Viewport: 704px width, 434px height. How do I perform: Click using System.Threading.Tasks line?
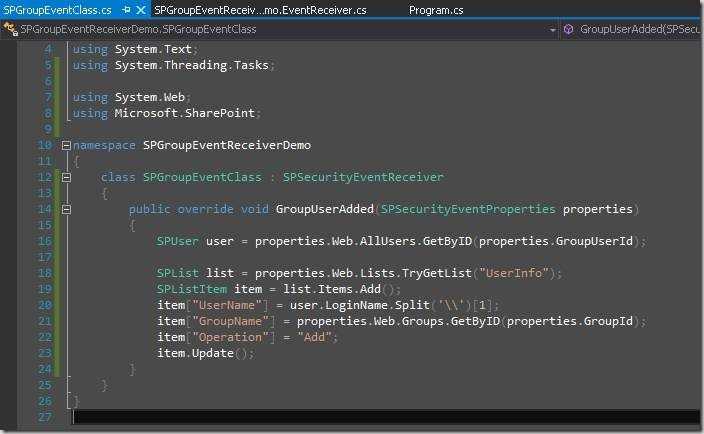pos(173,65)
